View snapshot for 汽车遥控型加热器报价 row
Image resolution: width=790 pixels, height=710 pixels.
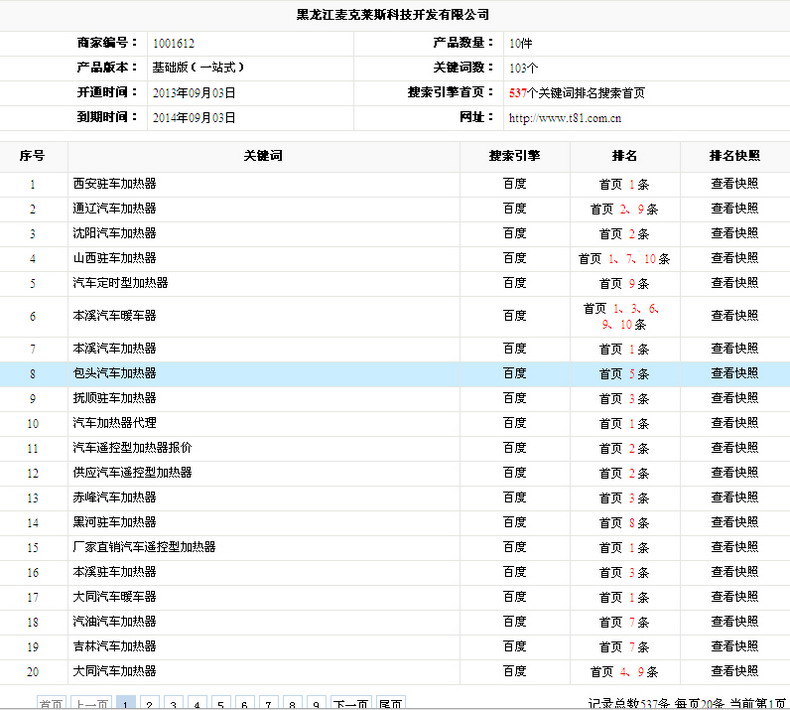[x=734, y=448]
